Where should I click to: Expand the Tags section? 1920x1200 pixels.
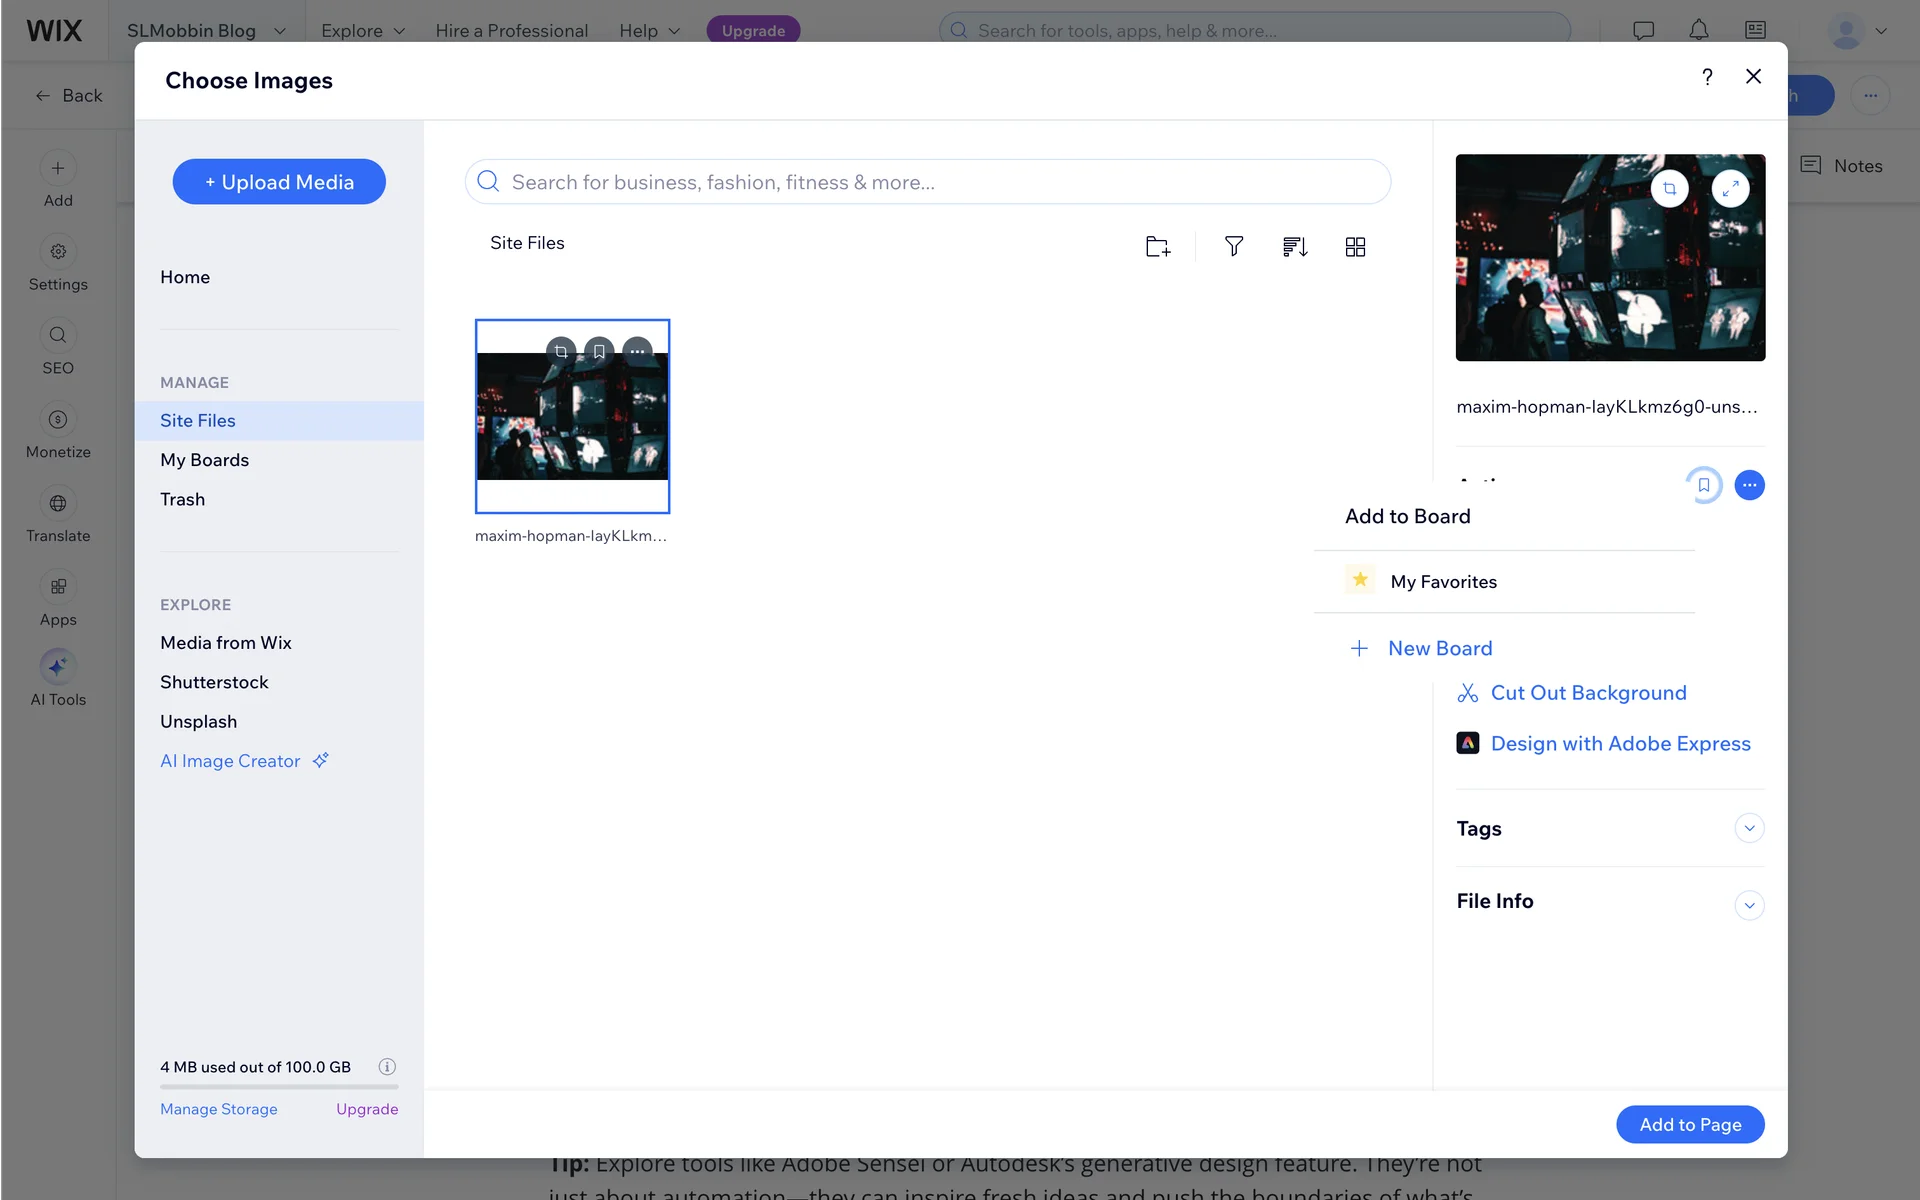tap(1749, 828)
